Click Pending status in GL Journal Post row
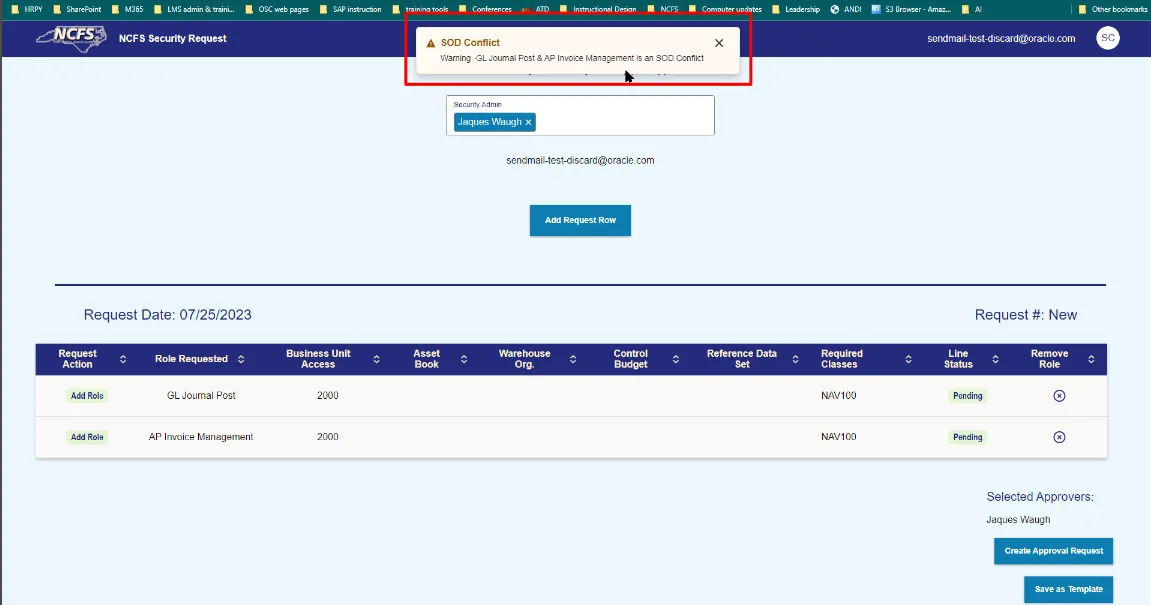 (967, 396)
